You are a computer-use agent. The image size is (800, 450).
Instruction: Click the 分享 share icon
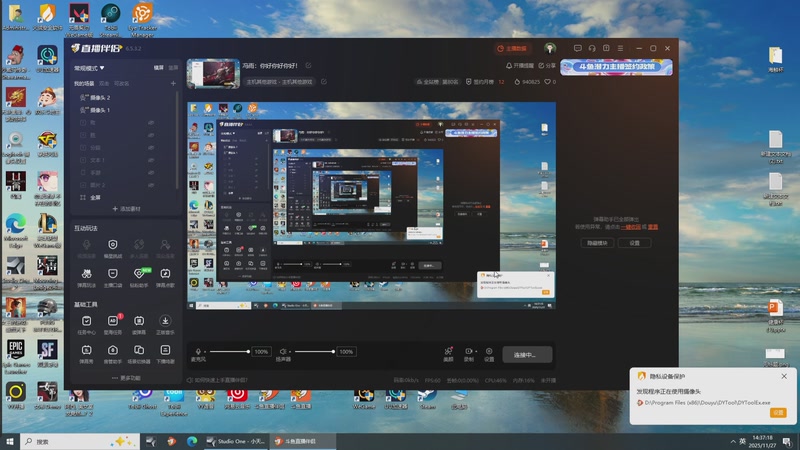(541, 66)
